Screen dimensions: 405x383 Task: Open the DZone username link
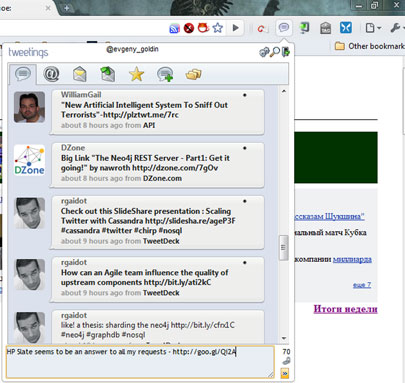pos(73,148)
